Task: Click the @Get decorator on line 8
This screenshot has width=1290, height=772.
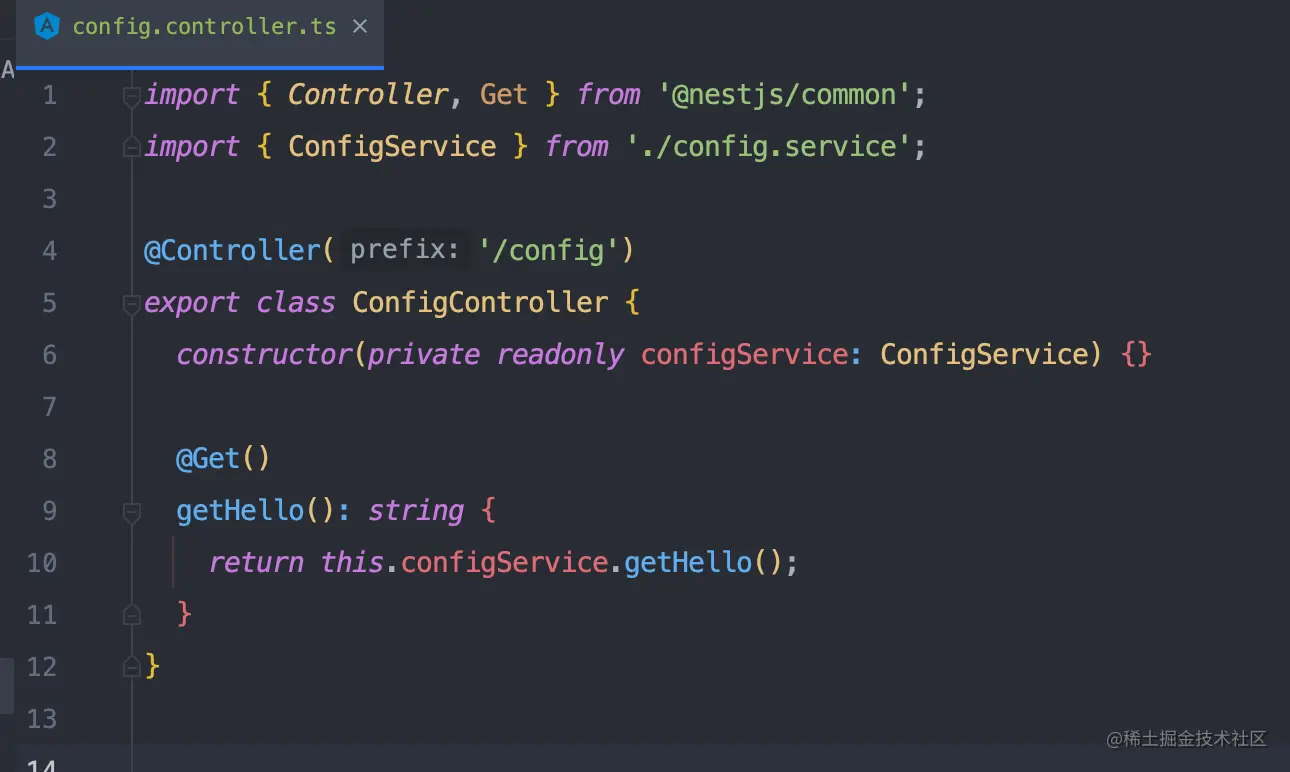Action: point(208,459)
